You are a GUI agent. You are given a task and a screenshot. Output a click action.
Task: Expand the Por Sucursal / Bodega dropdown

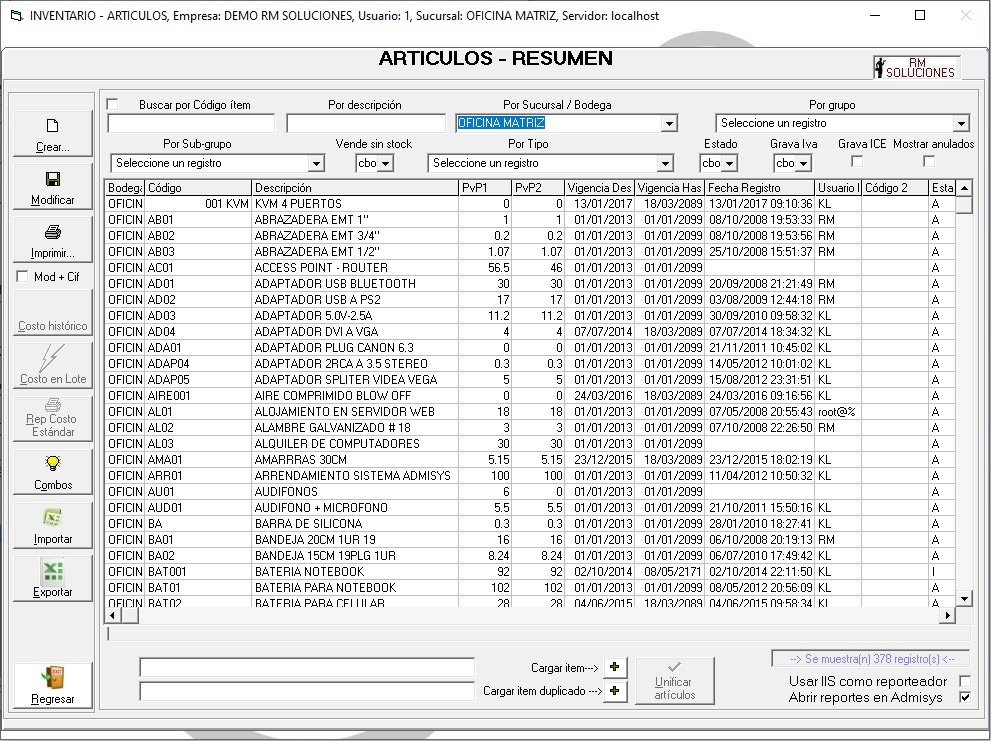(x=669, y=124)
